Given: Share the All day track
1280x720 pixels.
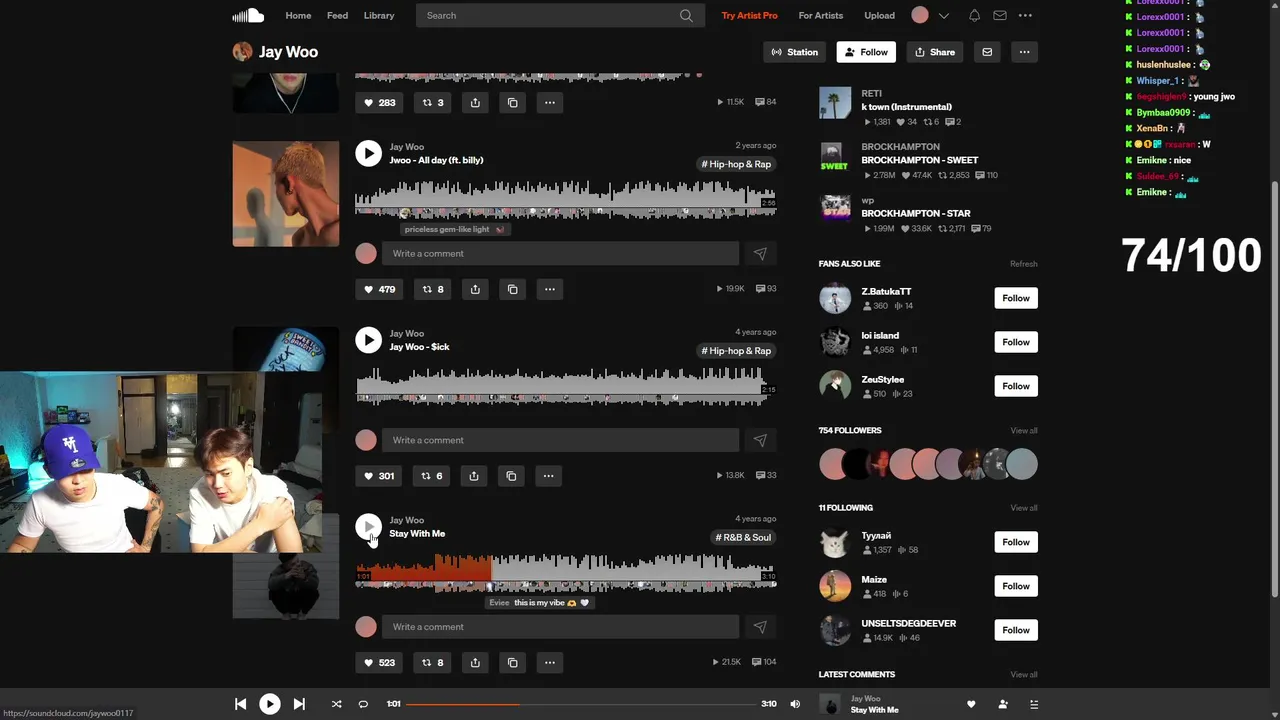Looking at the screenshot, I should (475, 289).
